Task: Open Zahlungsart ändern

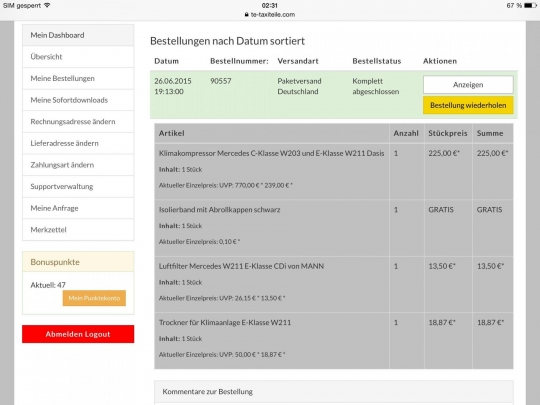Action: coord(78,165)
